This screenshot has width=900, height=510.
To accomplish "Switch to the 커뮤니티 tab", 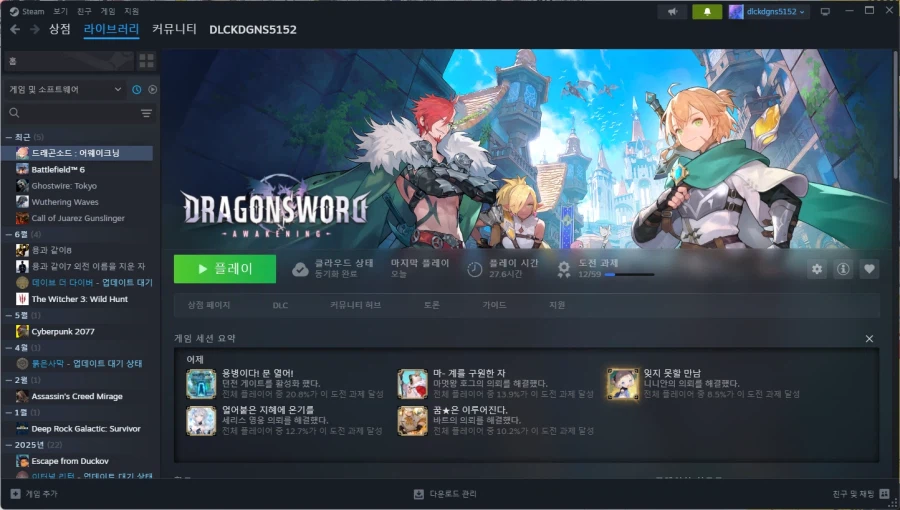I will pos(174,29).
